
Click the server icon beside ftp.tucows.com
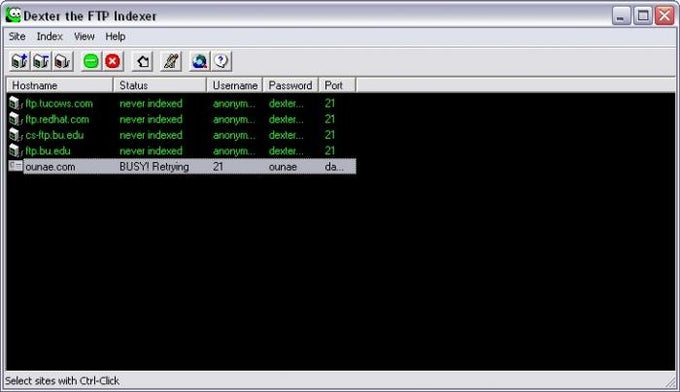16,103
